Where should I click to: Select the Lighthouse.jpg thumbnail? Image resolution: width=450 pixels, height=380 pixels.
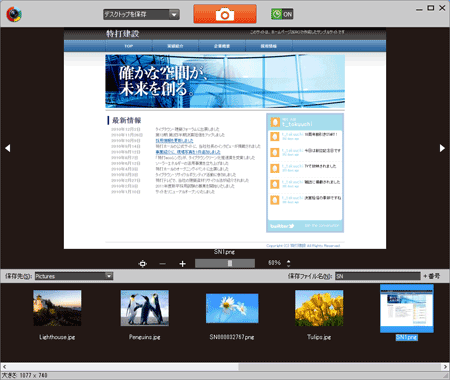point(57,308)
